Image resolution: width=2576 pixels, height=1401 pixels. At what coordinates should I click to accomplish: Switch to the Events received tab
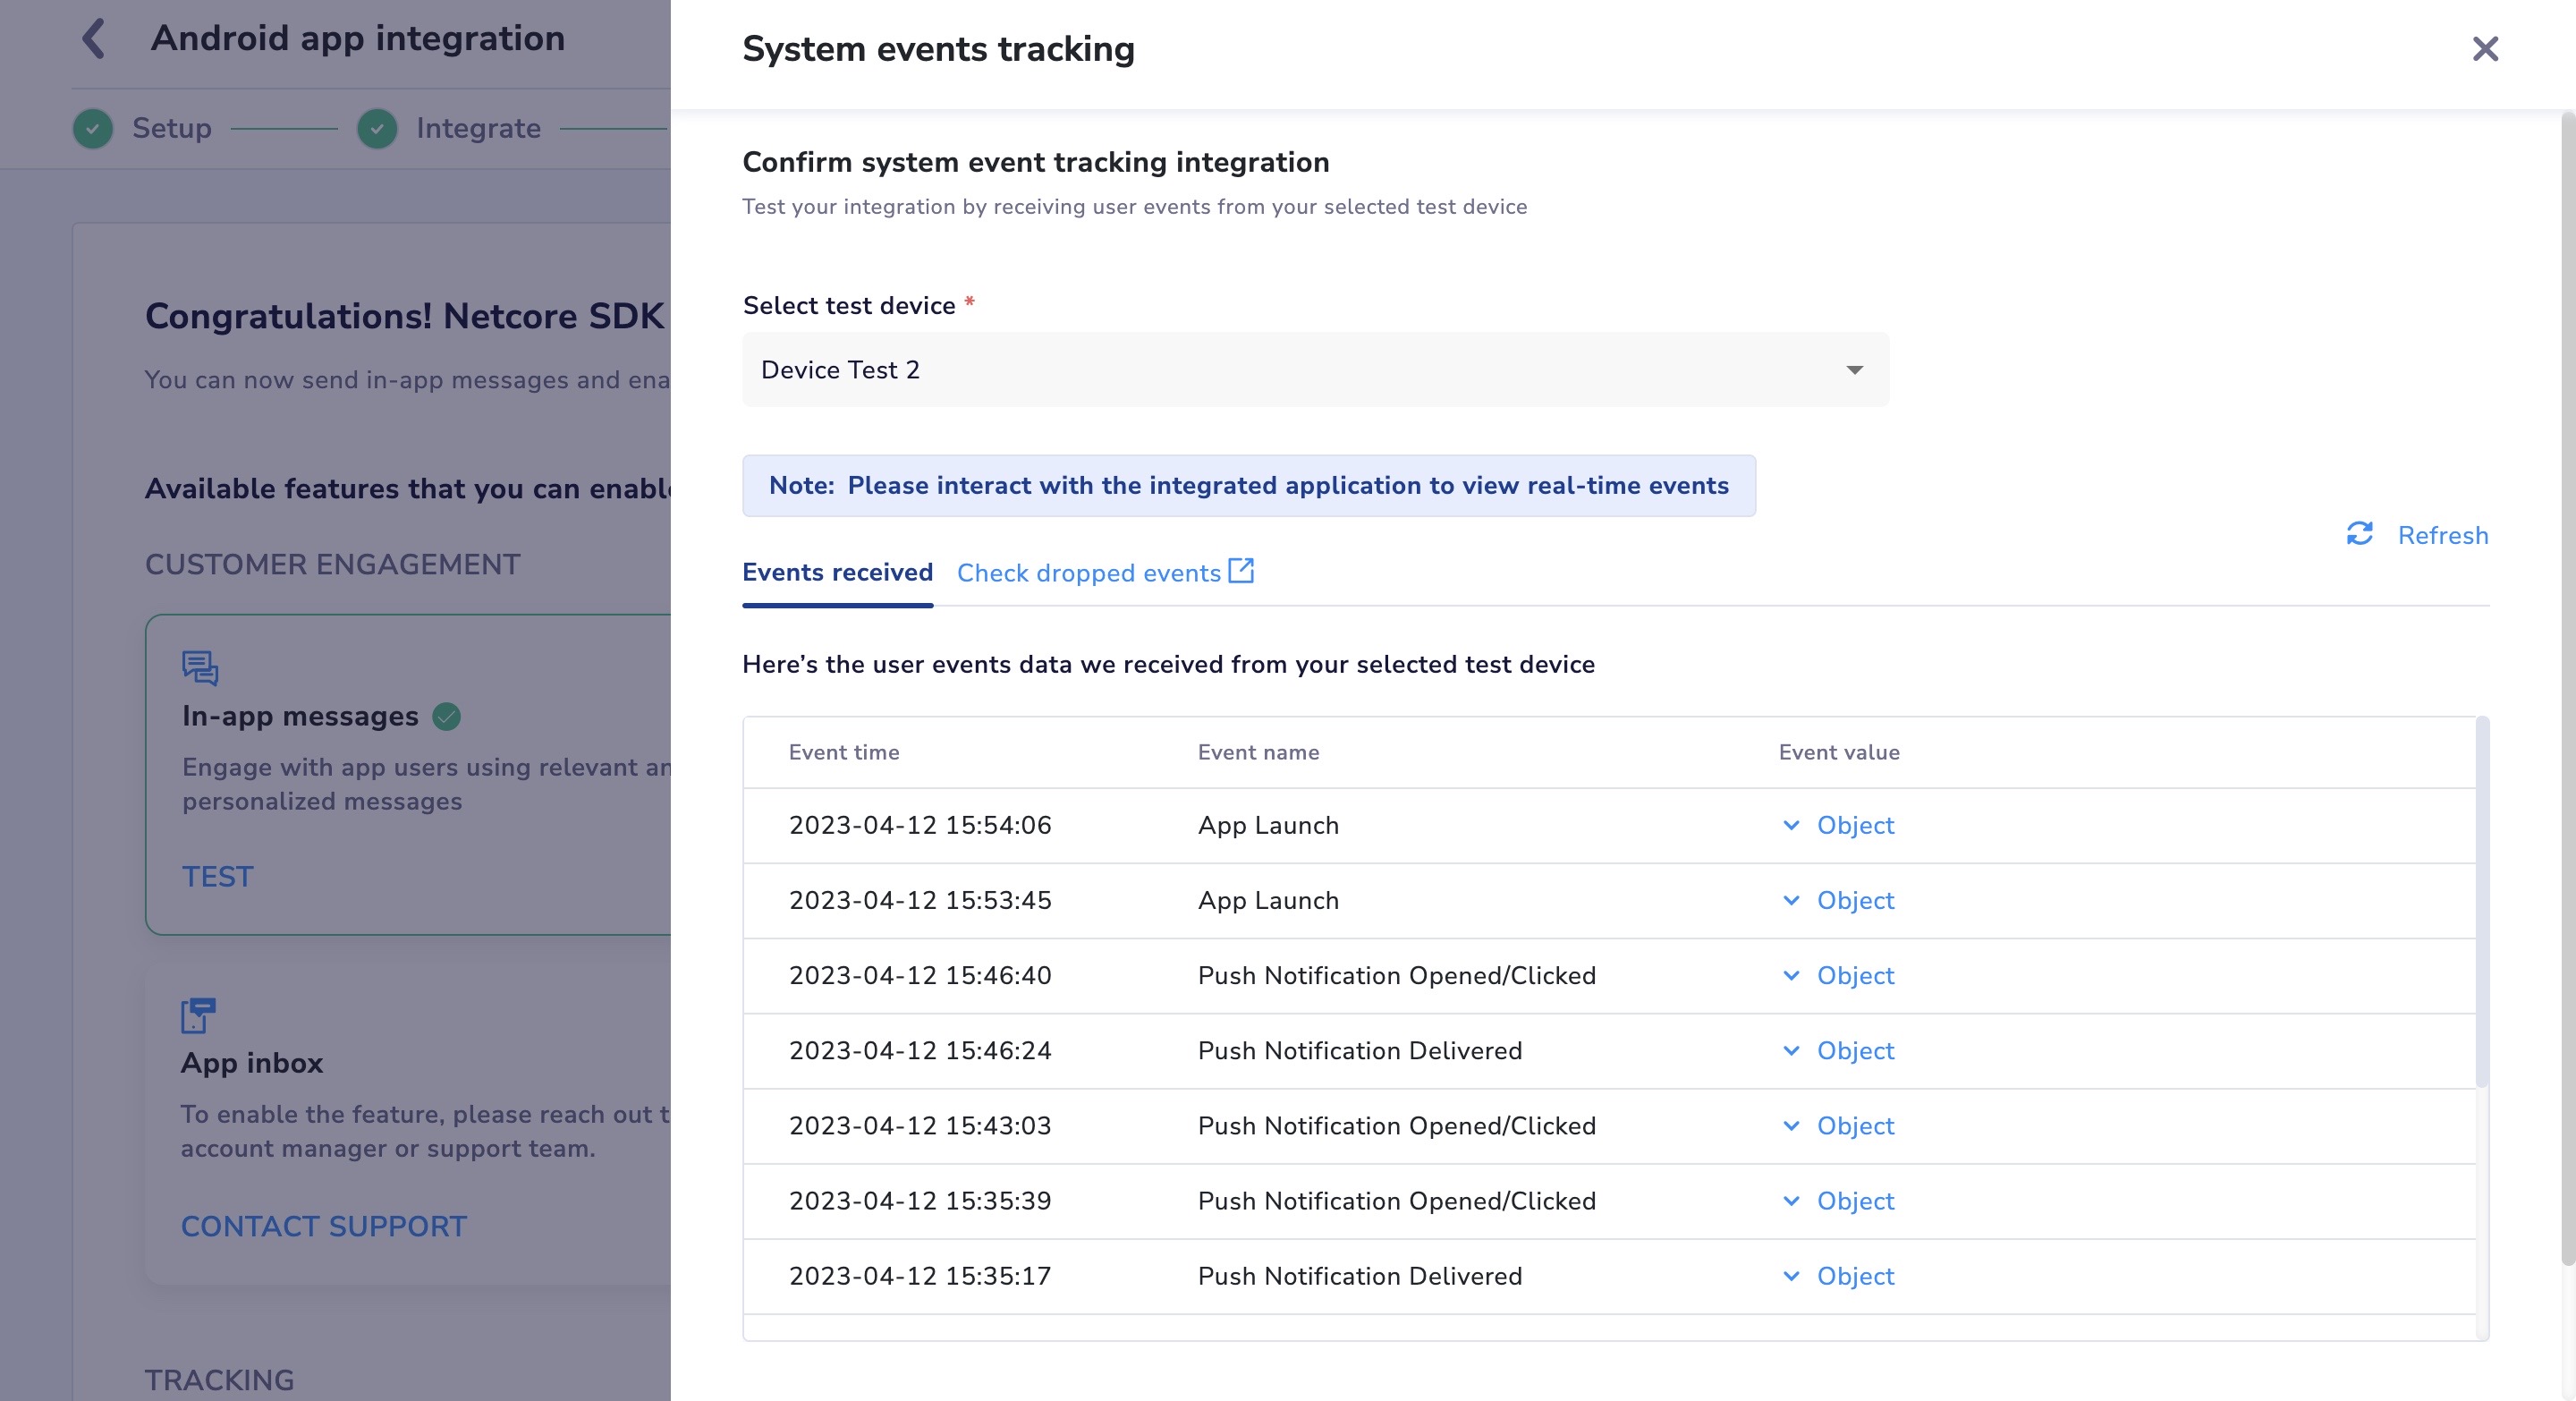tap(837, 572)
